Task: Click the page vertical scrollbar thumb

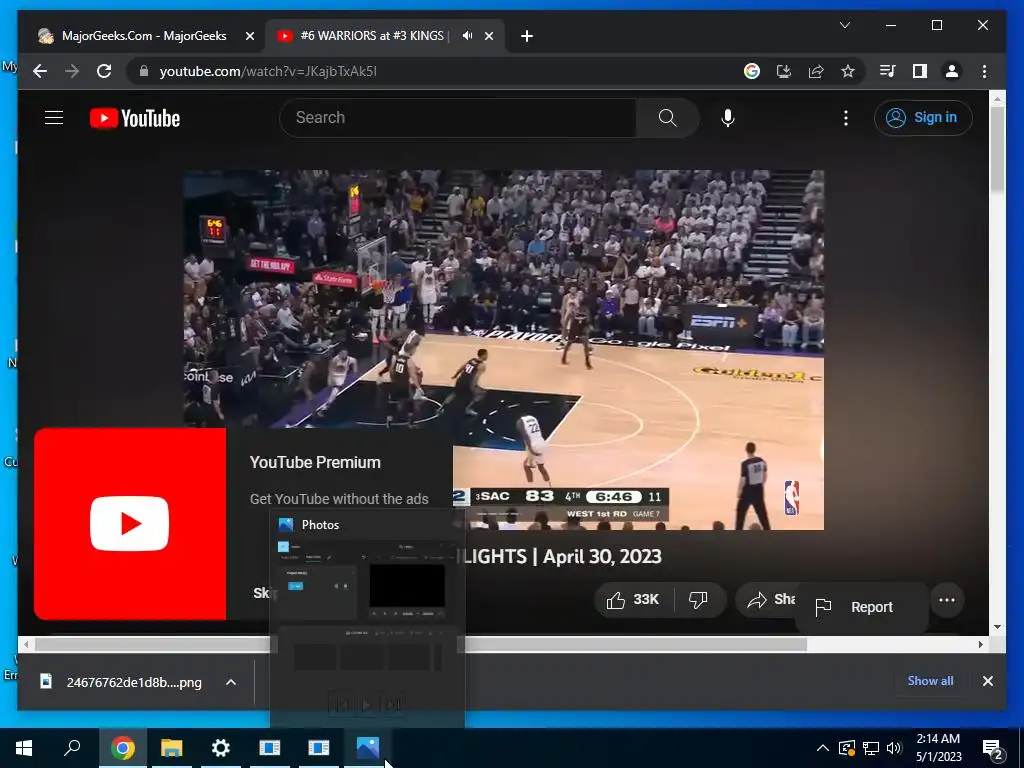Action: (x=997, y=150)
